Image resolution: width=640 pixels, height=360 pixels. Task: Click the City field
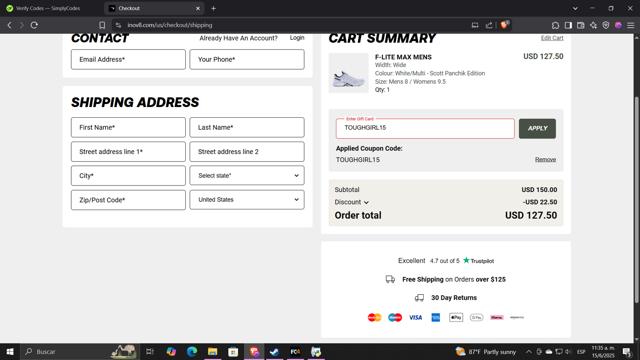tap(128, 176)
